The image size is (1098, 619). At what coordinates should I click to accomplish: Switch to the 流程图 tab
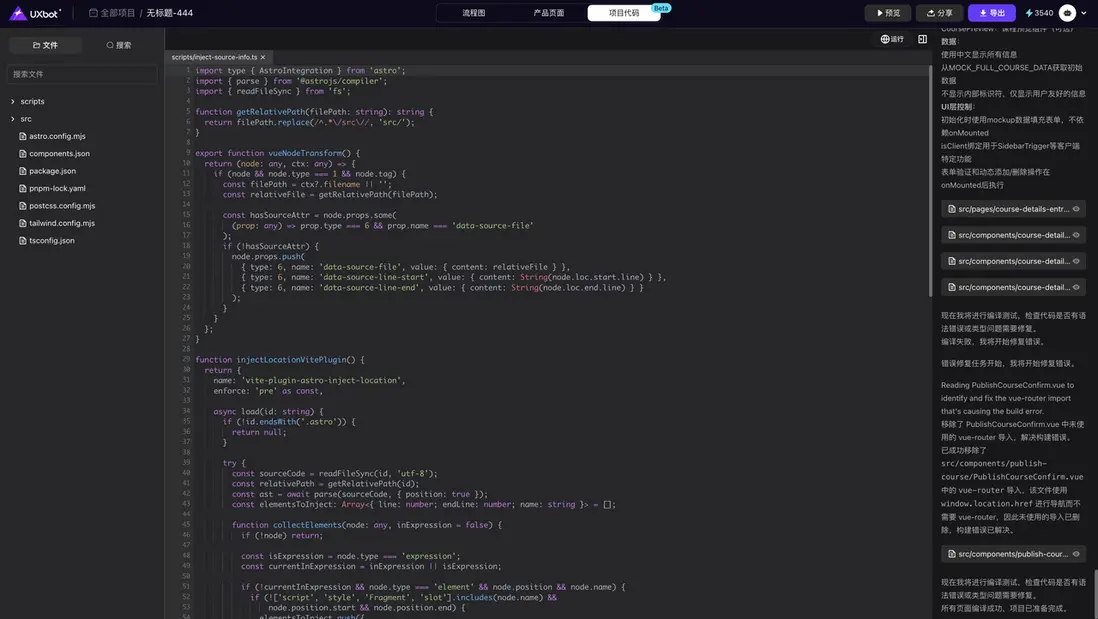coord(474,13)
